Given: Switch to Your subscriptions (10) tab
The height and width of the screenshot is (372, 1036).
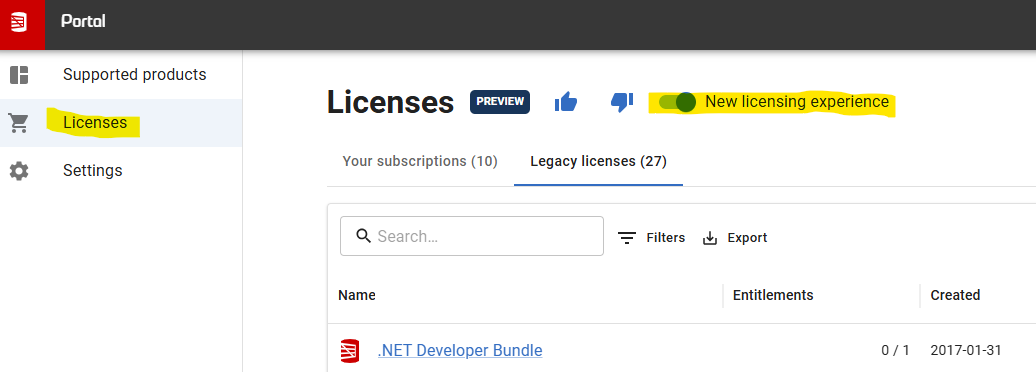Looking at the screenshot, I should (420, 161).
